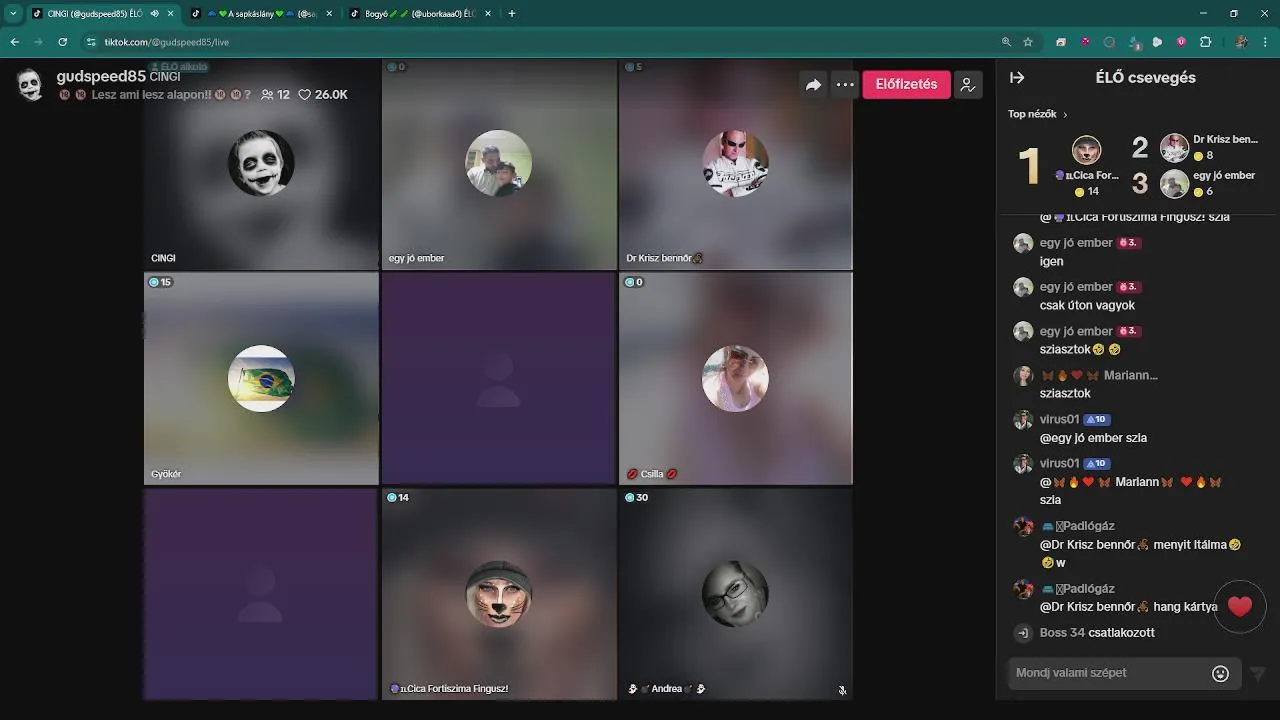Open the three-dot more options menu
Viewport: 1280px width, 720px height.
pos(845,85)
